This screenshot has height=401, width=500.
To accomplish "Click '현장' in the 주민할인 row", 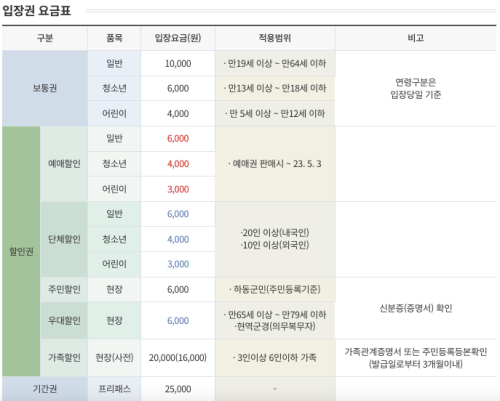I will point(114,289).
